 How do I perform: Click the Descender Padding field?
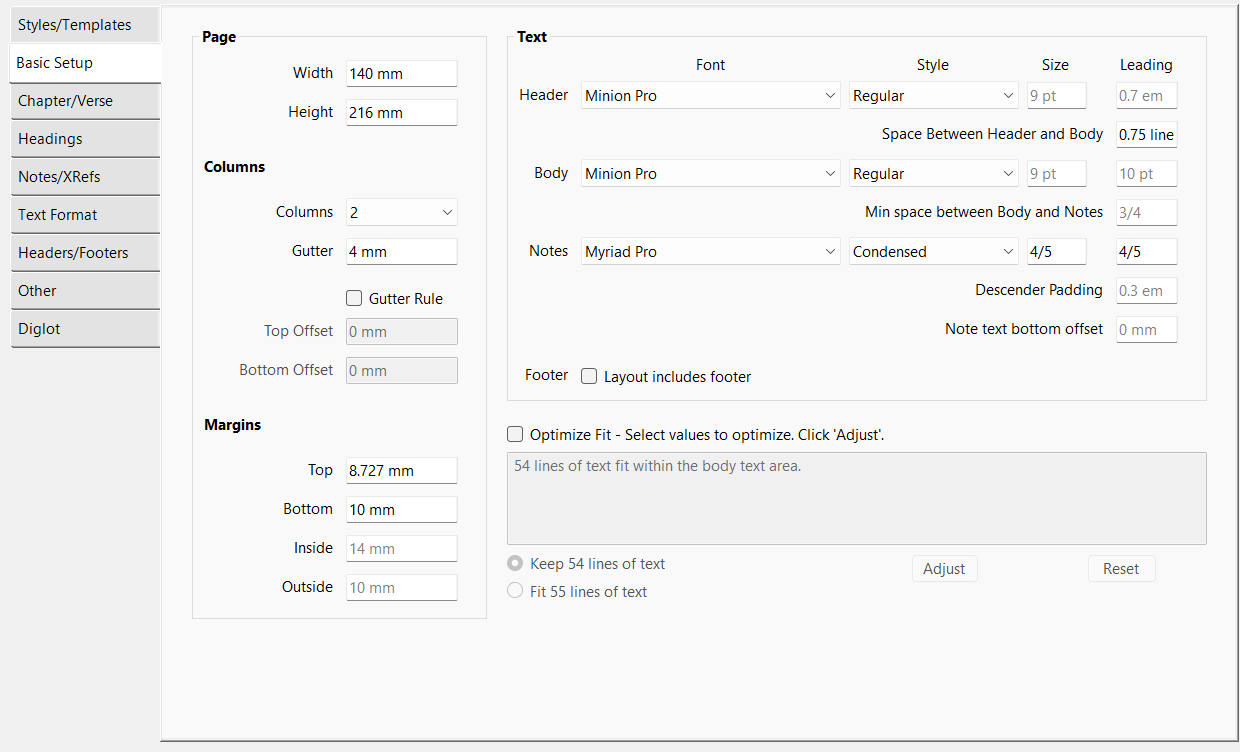[1146, 291]
